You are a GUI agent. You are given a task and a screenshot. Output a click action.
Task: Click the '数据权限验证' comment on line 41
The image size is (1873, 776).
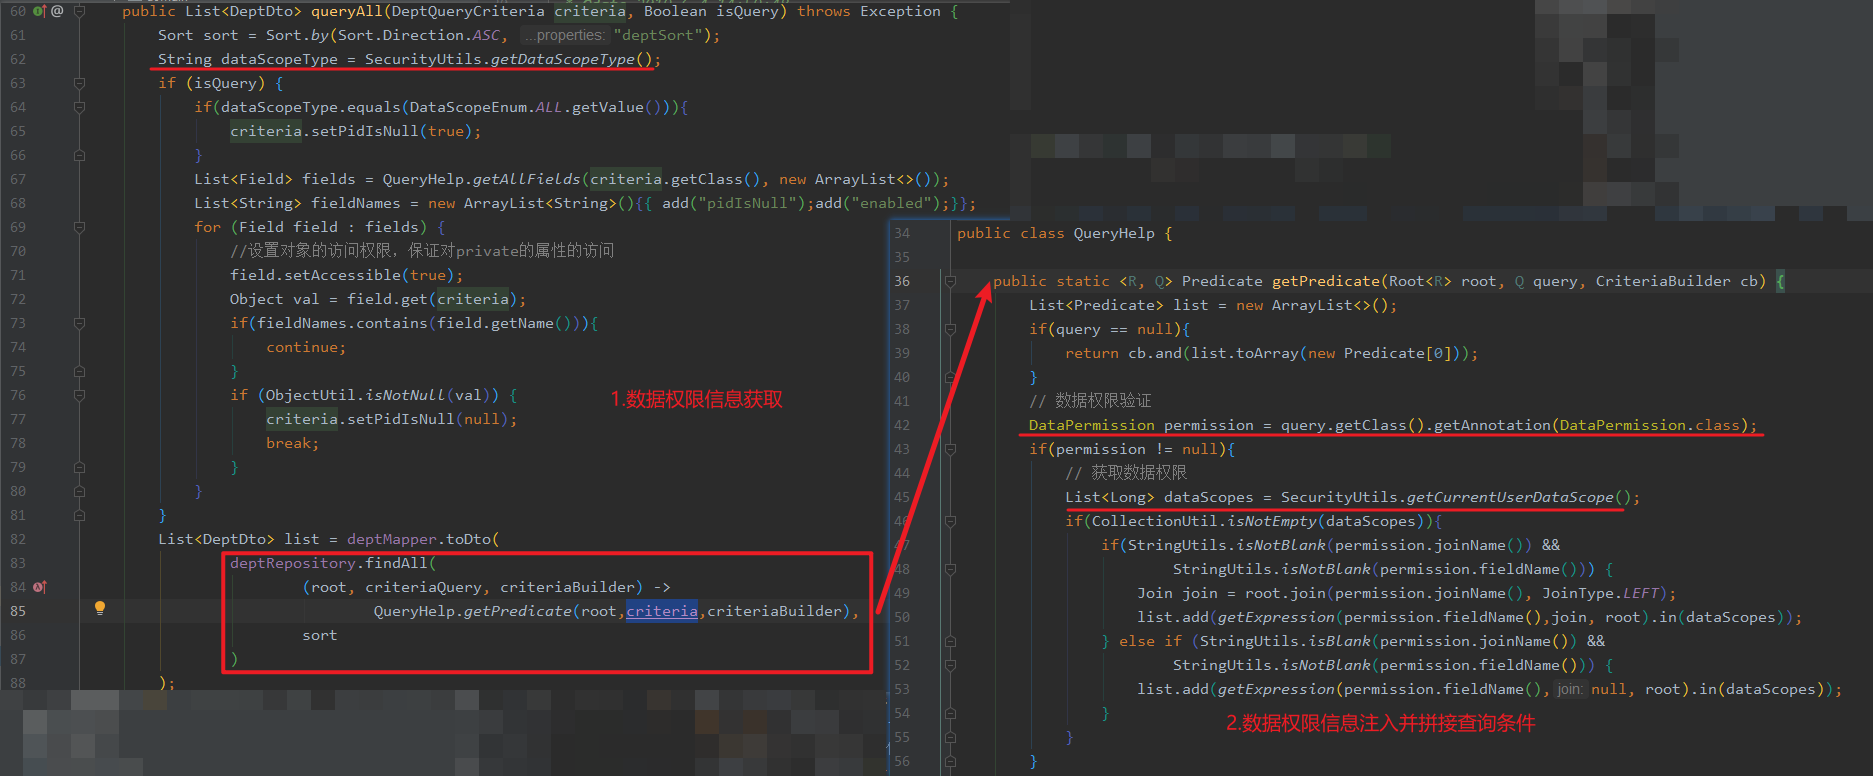coord(1103,401)
